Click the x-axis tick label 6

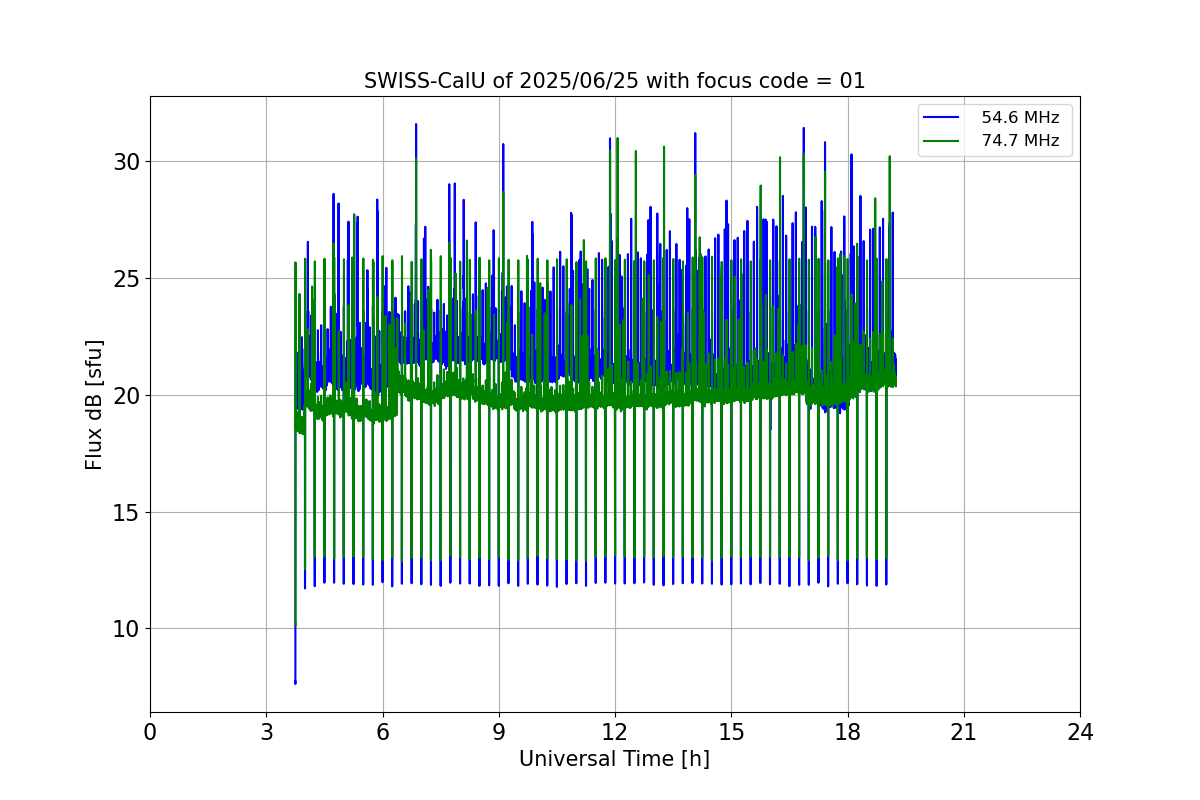(x=383, y=732)
